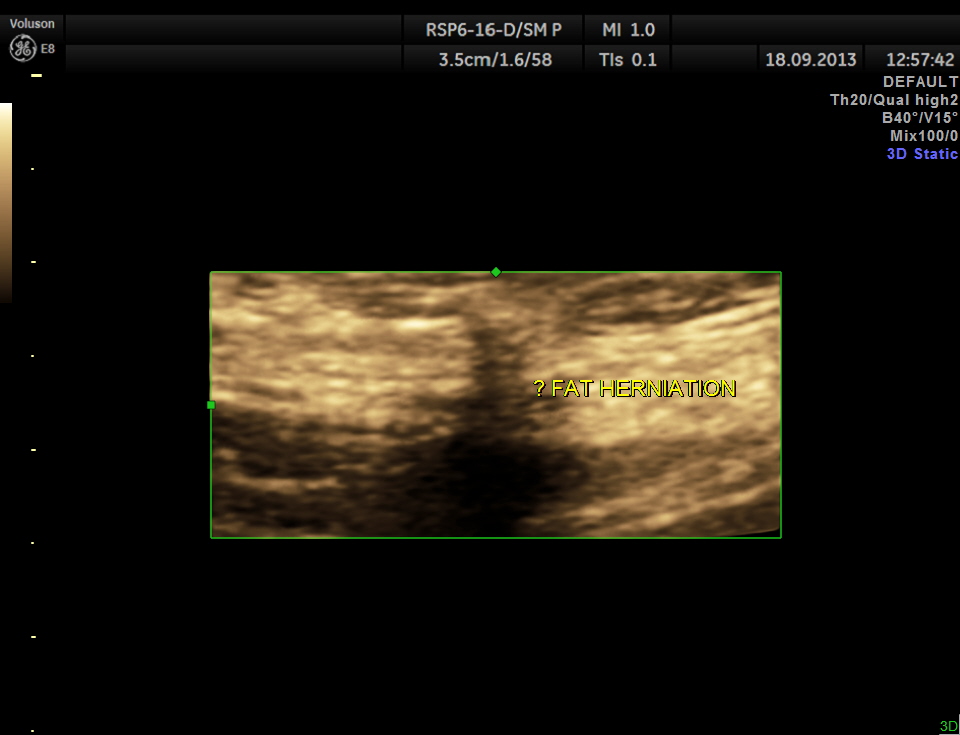This screenshot has height=735, width=960.
Task: Select the '? FAT HERNIATION' annotation text
Action: pyautogui.click(x=635, y=389)
